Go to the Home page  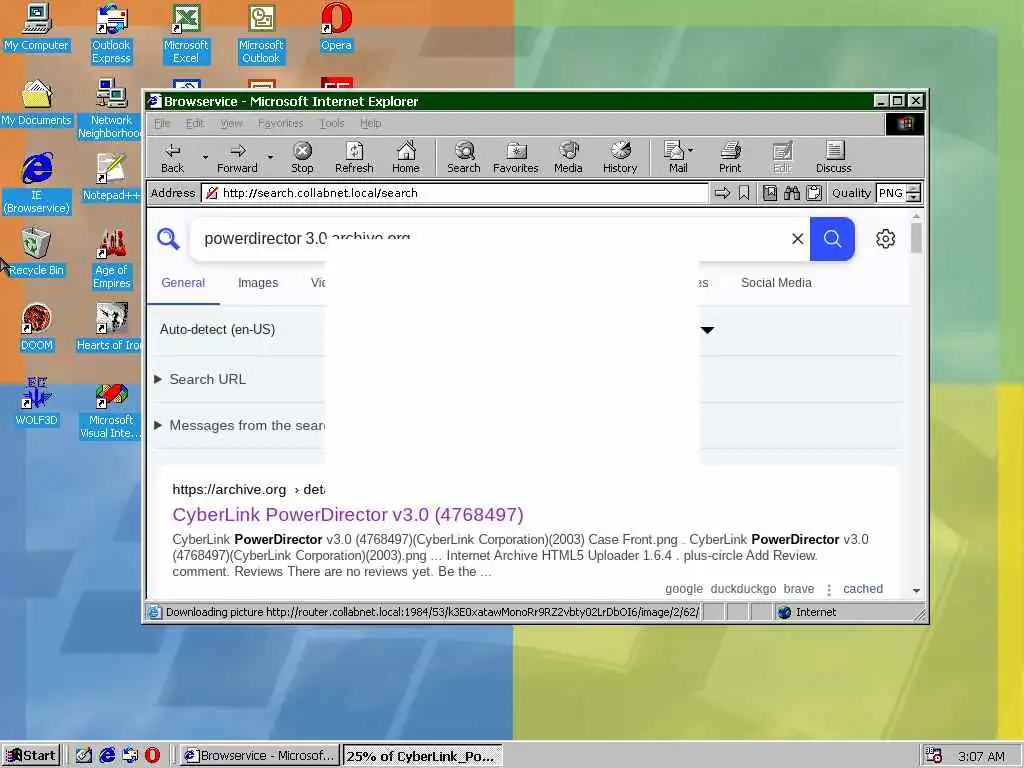pyautogui.click(x=406, y=158)
